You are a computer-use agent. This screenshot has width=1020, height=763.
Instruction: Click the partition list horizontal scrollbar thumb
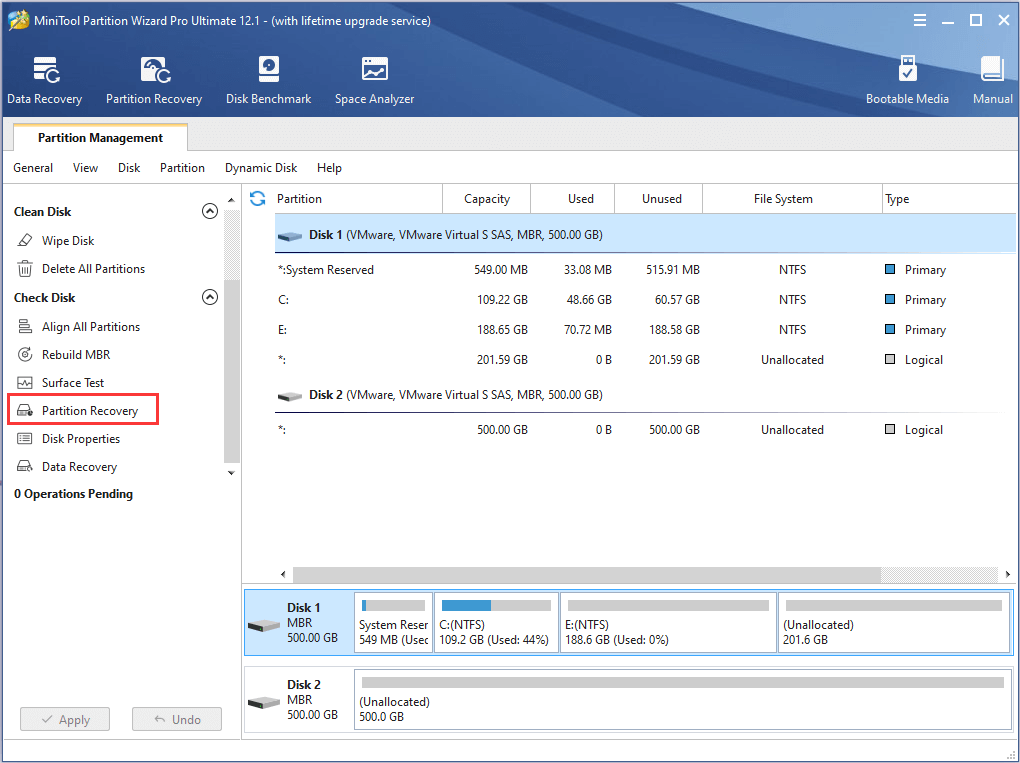(587, 574)
